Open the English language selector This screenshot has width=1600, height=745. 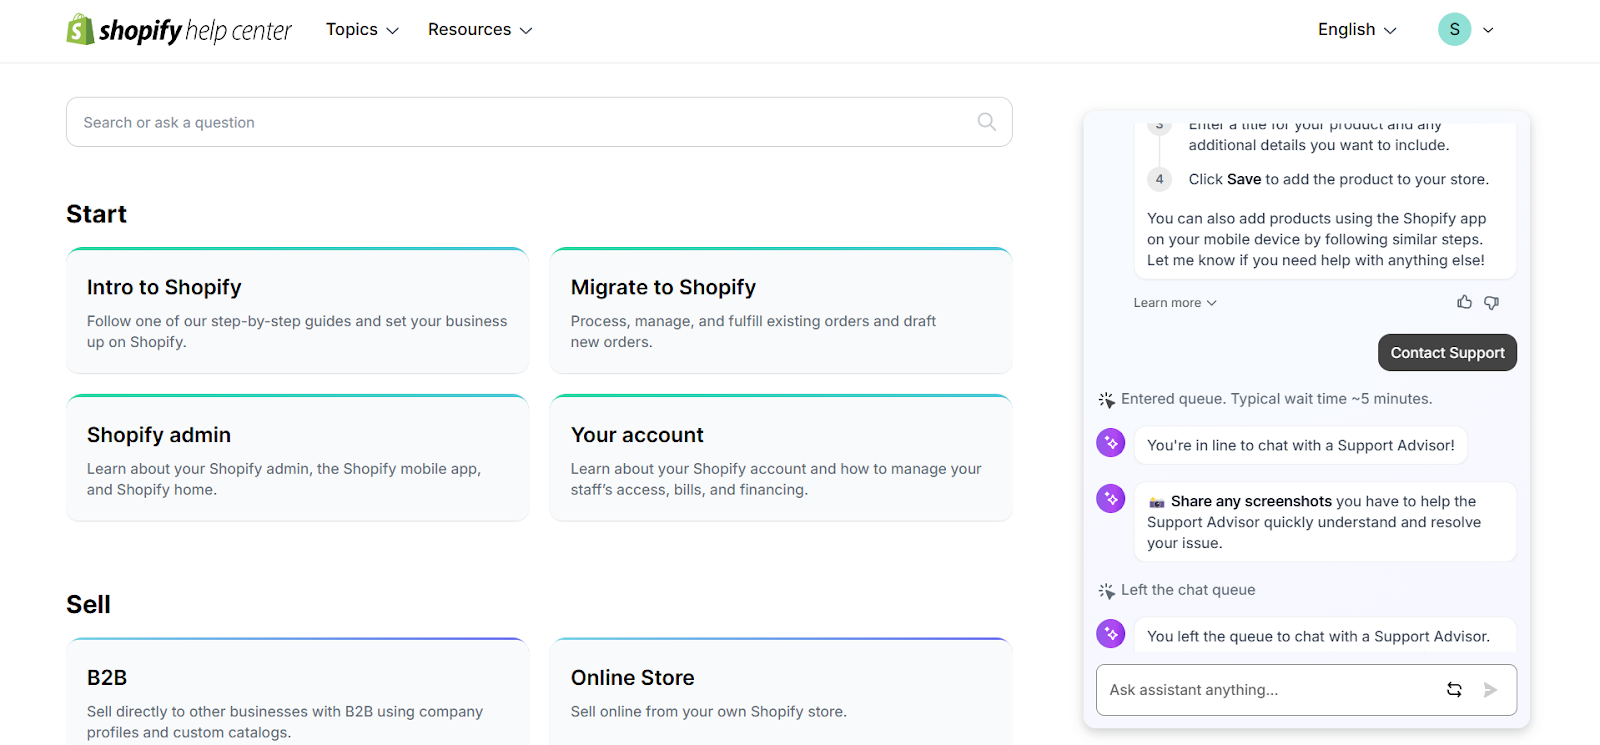(x=1357, y=30)
